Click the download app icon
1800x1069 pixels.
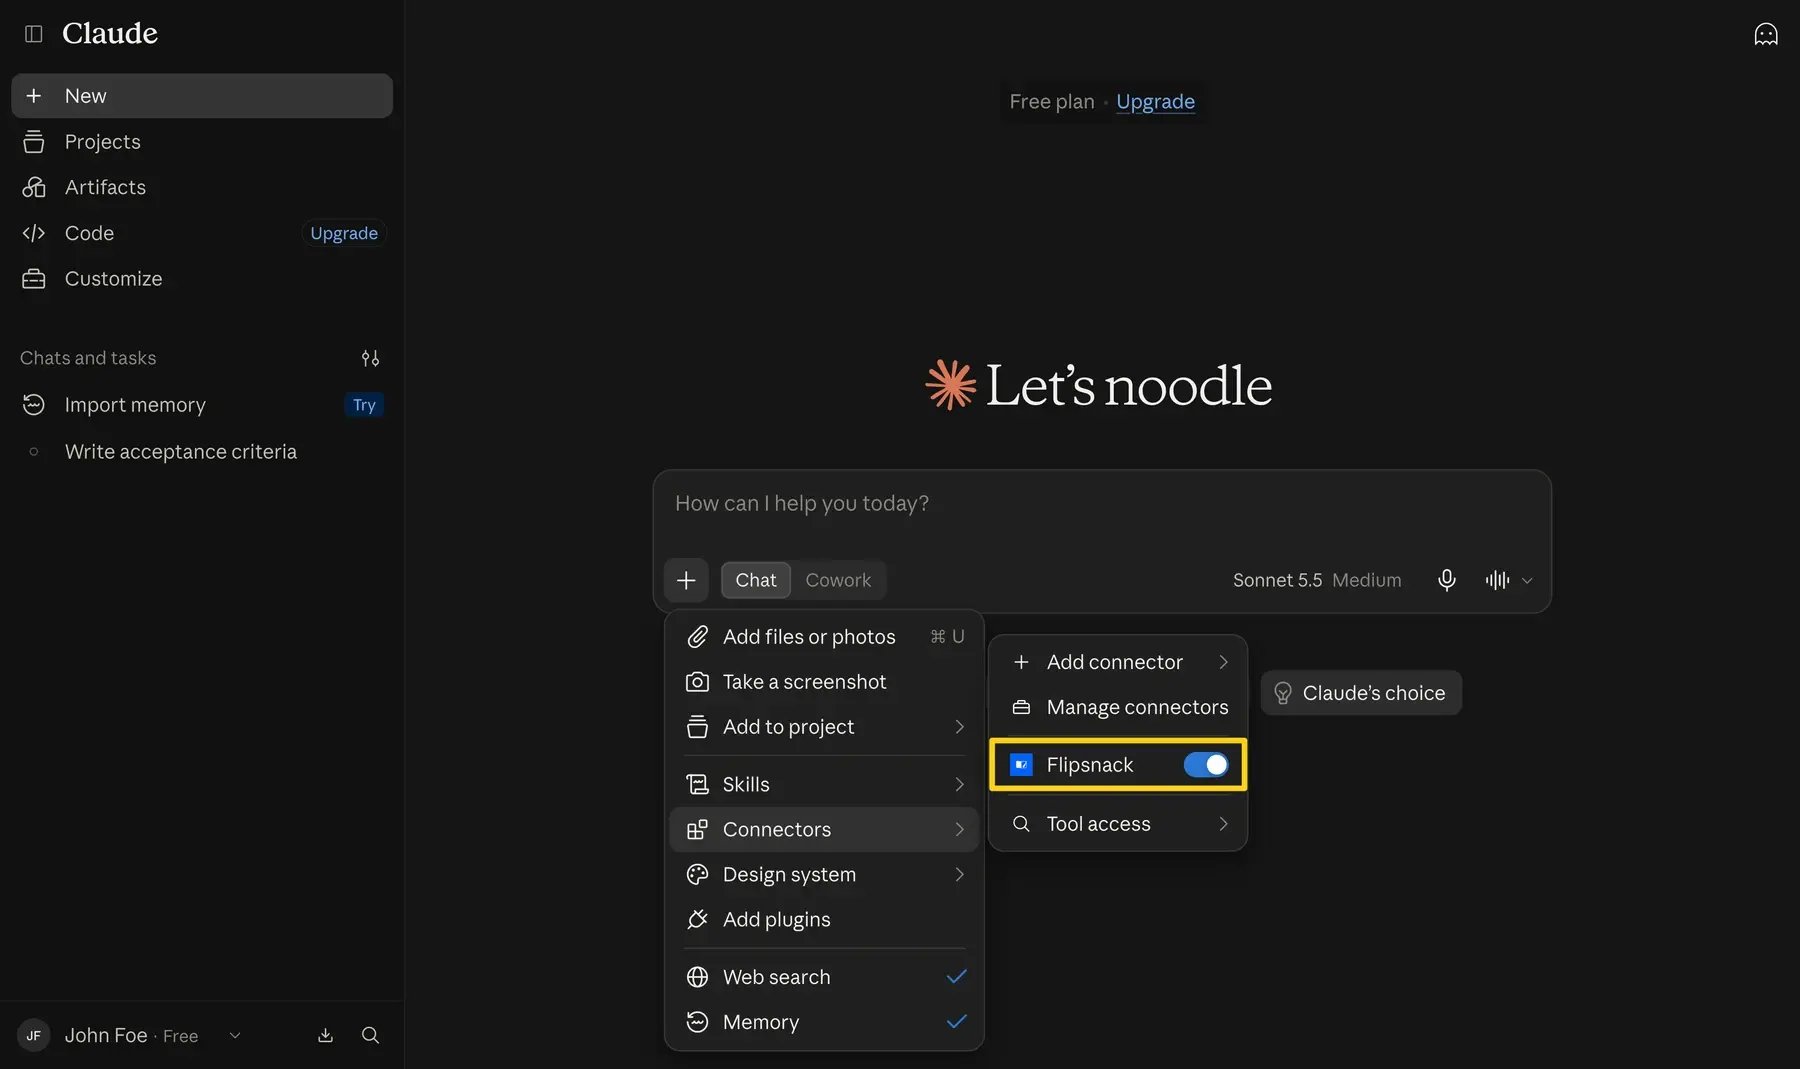325,1035
